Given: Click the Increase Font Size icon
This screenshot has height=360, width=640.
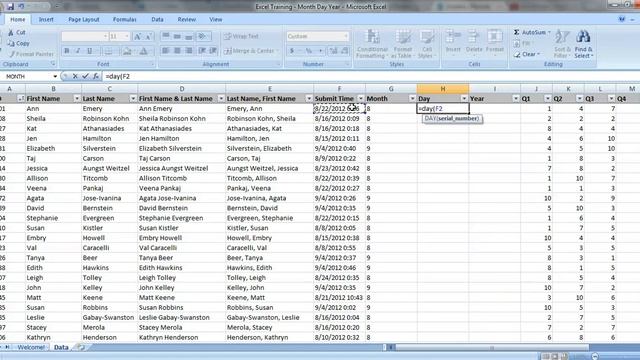Looking at the screenshot, I should [x=138, y=37].
